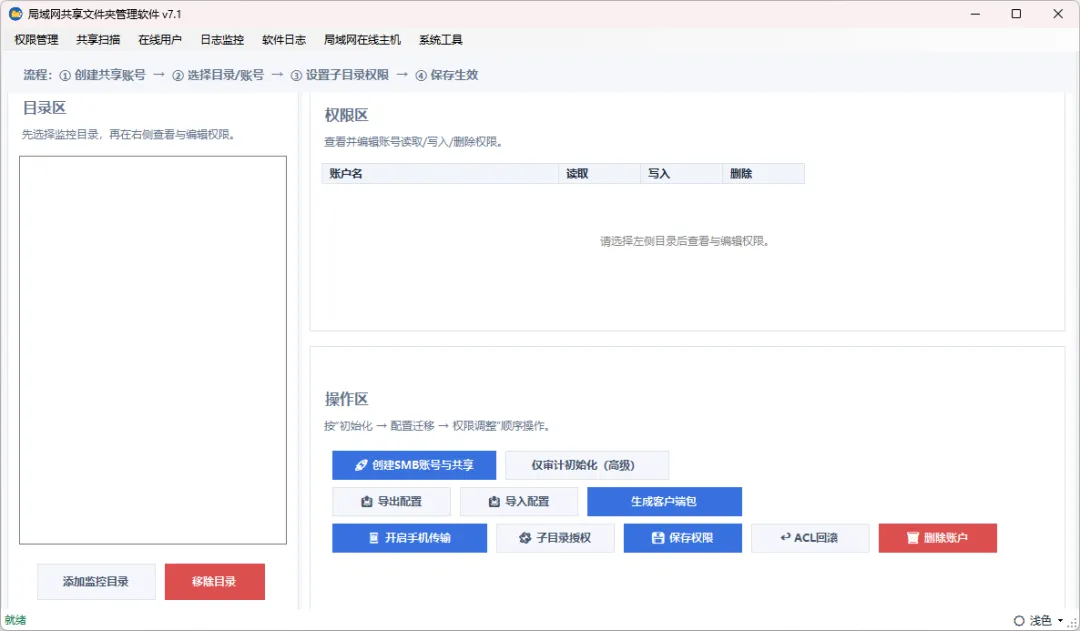Click the 生成客户端包 button
Viewport: 1080px width, 631px height.
pyautogui.click(x=664, y=501)
